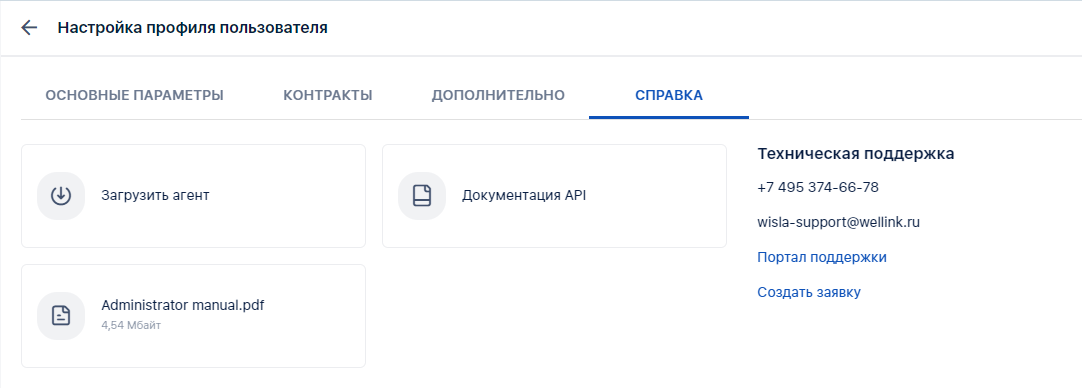Screen dimensions: 1082x388
Task: Follow the Создать заявку link
Action: click(x=809, y=292)
